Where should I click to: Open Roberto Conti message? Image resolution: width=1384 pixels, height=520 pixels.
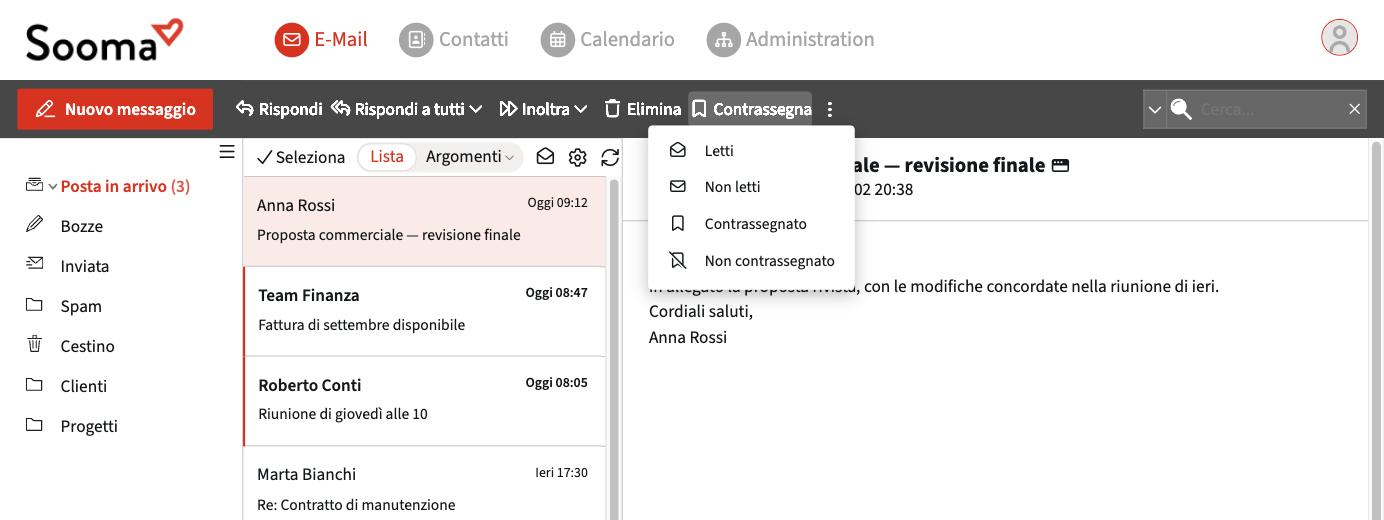(424, 400)
